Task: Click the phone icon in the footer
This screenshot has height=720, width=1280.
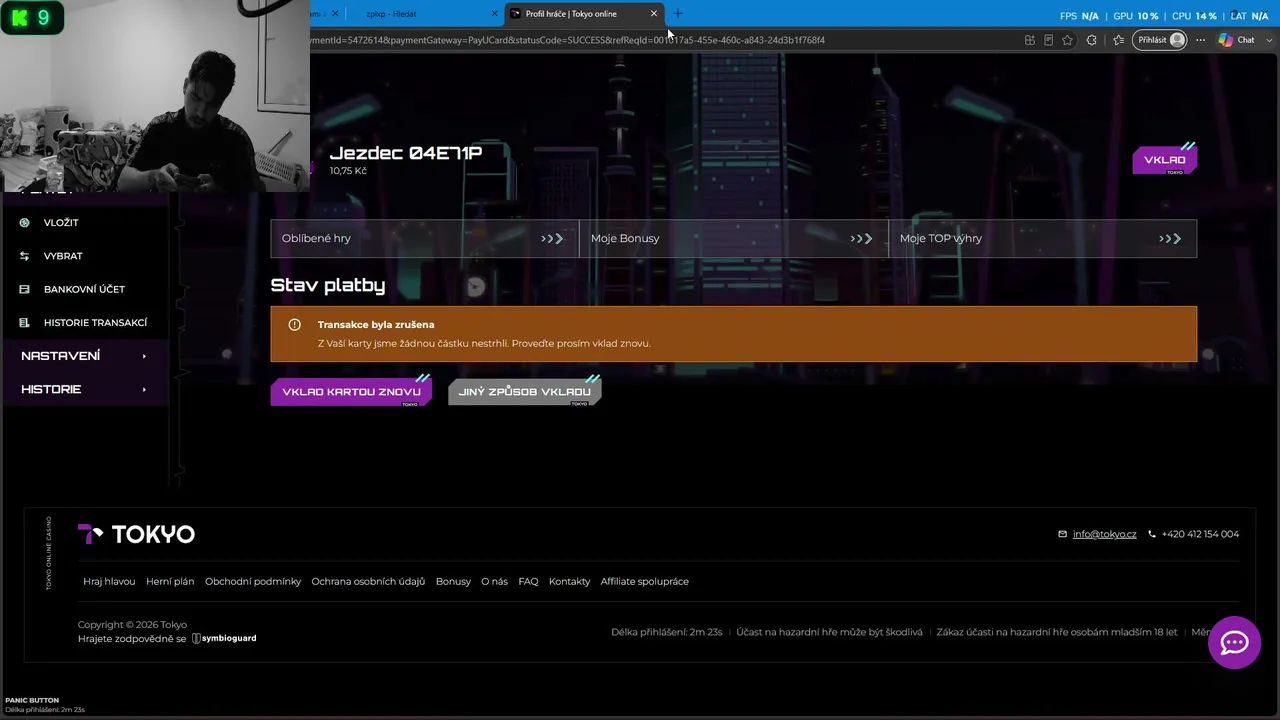Action: coord(1152,534)
